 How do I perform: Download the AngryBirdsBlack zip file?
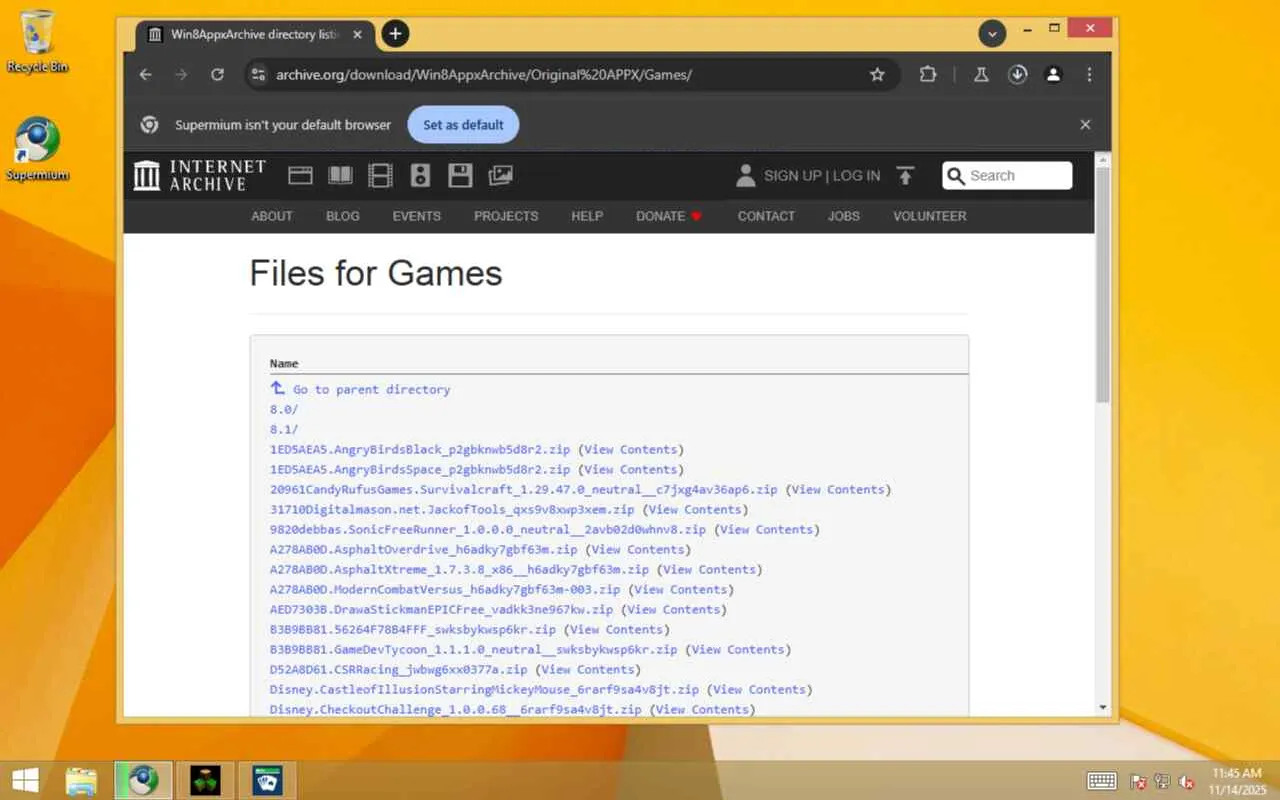[x=420, y=449]
